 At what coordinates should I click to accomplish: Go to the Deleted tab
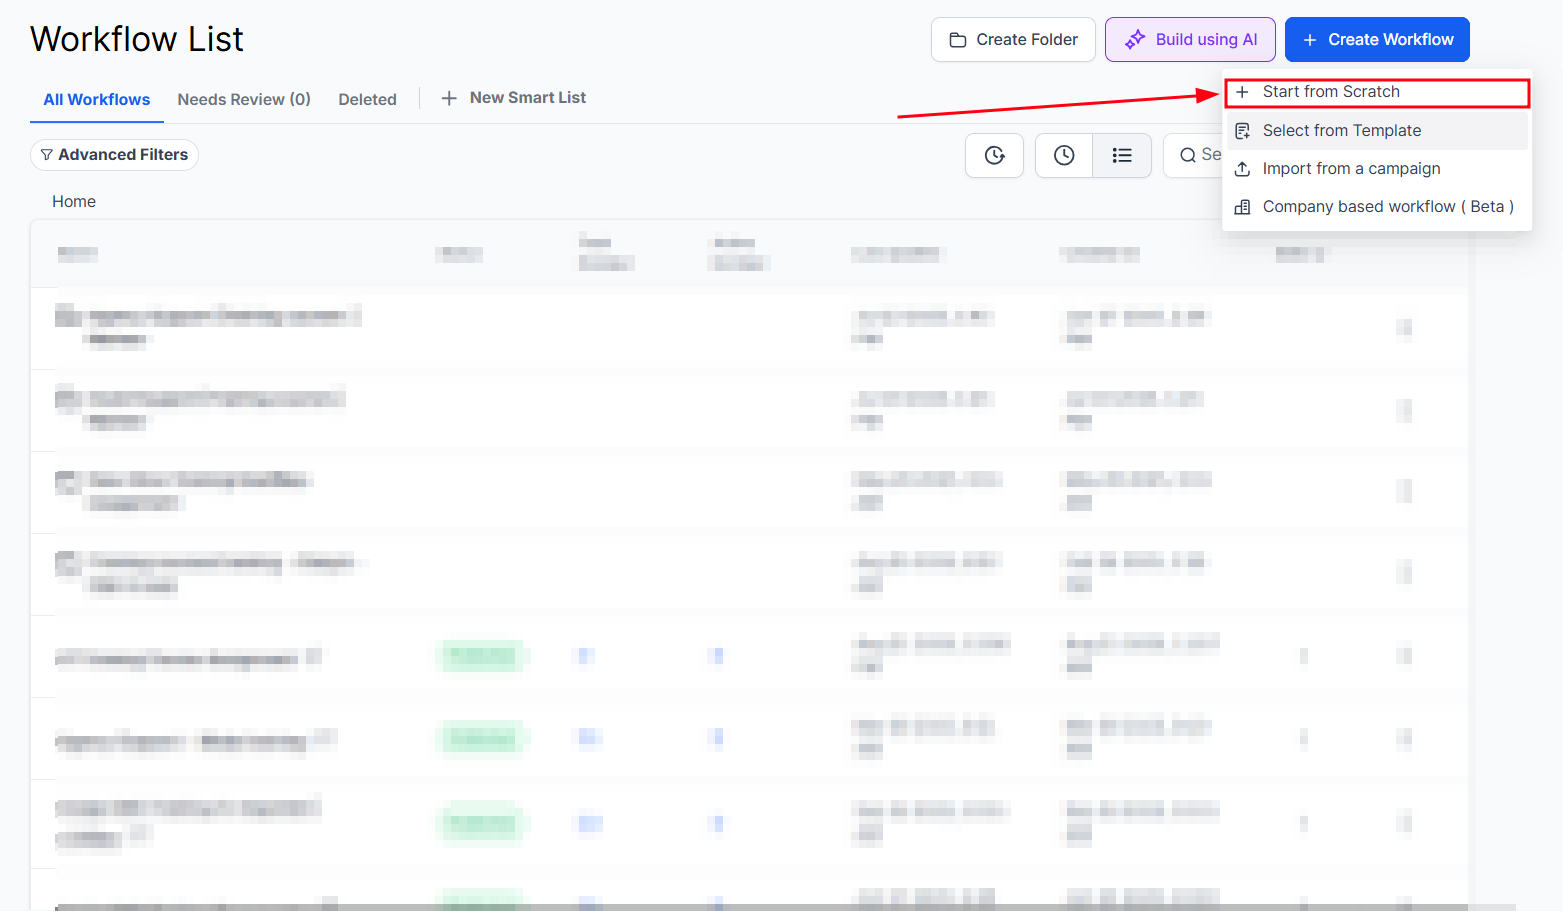pos(367,100)
